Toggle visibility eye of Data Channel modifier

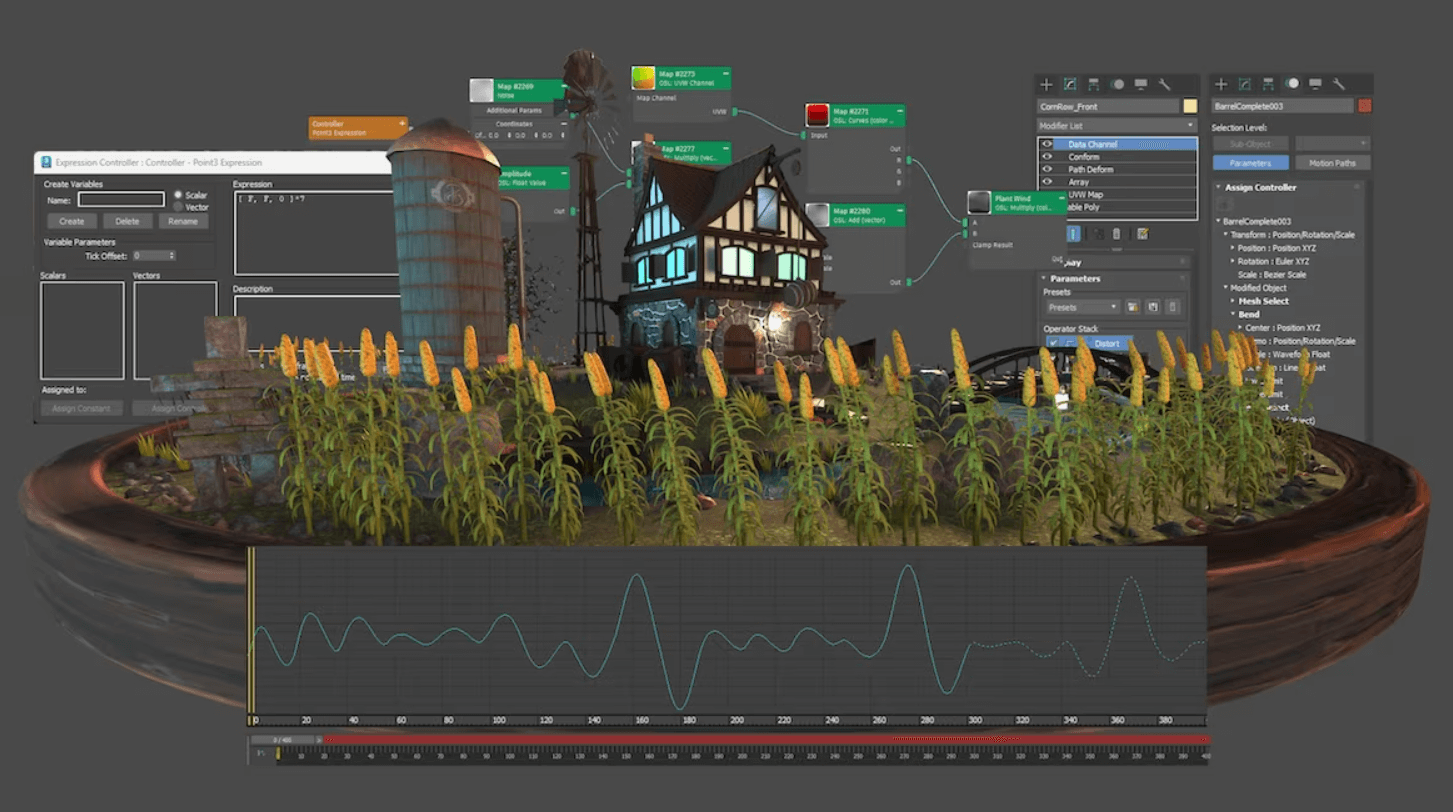point(1048,144)
